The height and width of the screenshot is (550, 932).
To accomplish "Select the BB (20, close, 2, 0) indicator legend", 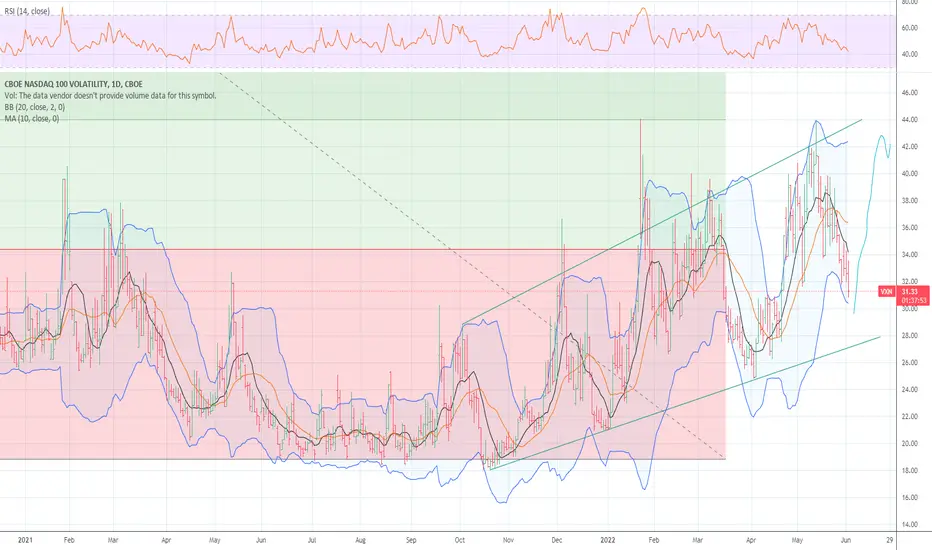I will (34, 107).
